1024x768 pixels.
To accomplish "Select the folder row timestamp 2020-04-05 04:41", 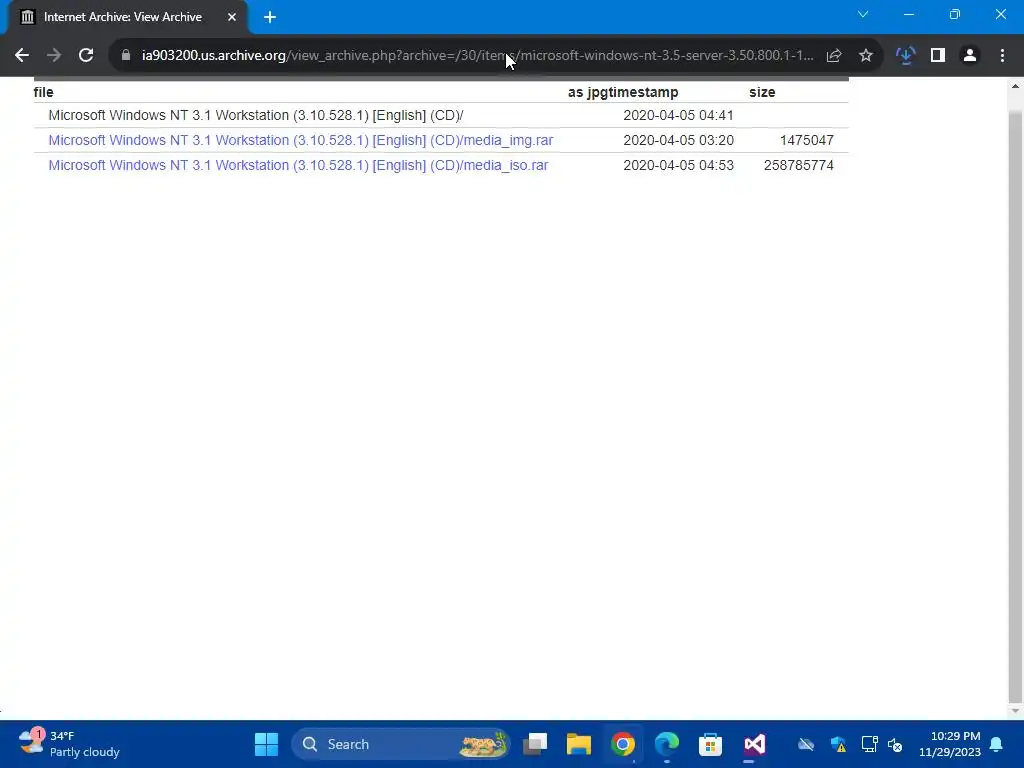I will [x=678, y=116].
